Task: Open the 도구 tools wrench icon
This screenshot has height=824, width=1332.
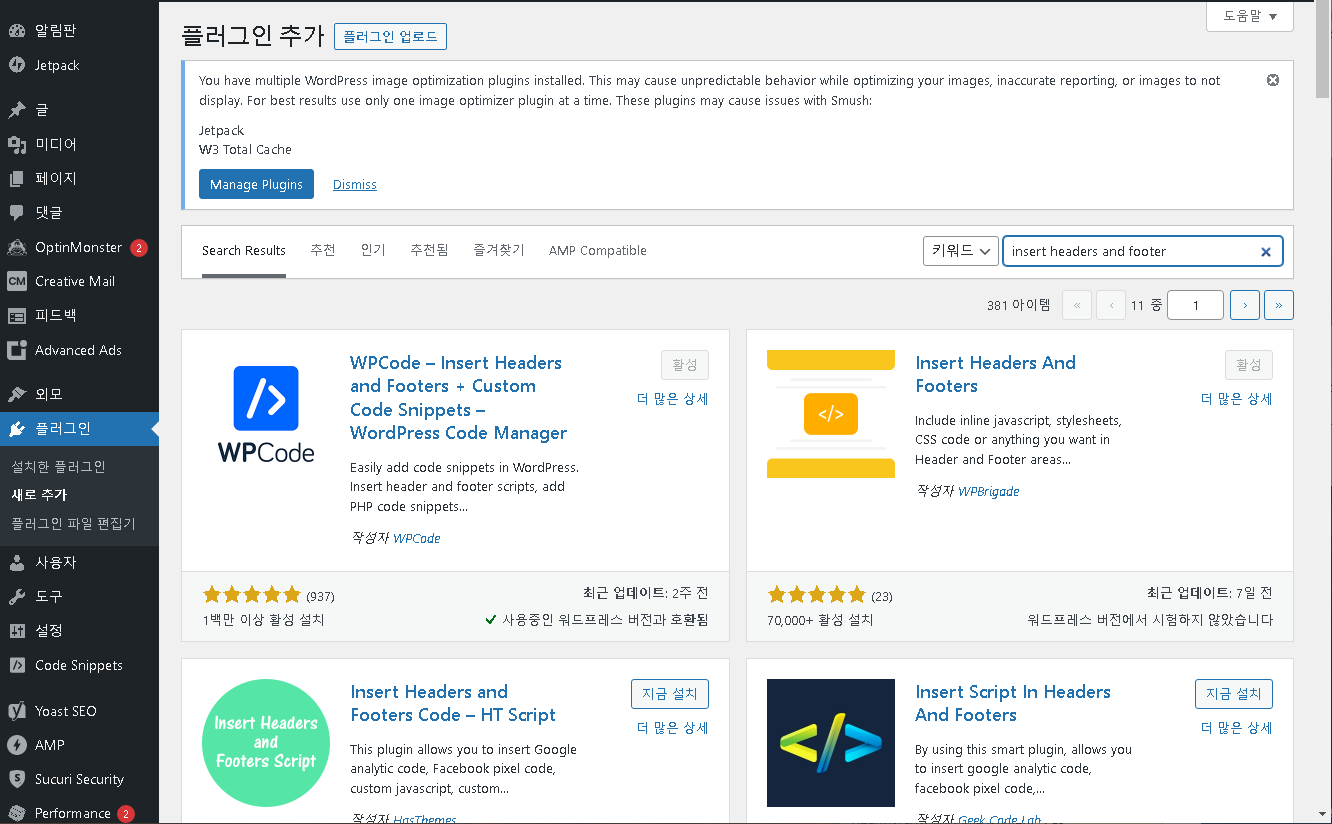Action: pyautogui.click(x=17, y=596)
